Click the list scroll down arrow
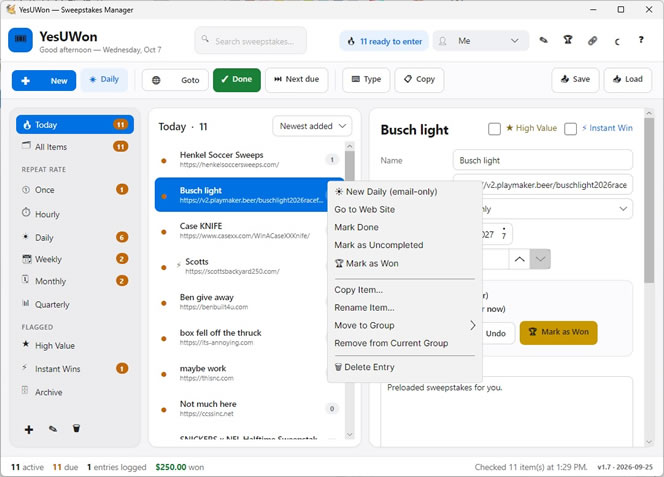This screenshot has height=477, width=664. pos(349,434)
